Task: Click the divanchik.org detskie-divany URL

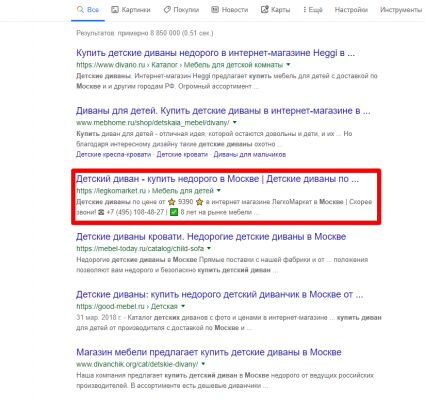Action: (137, 364)
